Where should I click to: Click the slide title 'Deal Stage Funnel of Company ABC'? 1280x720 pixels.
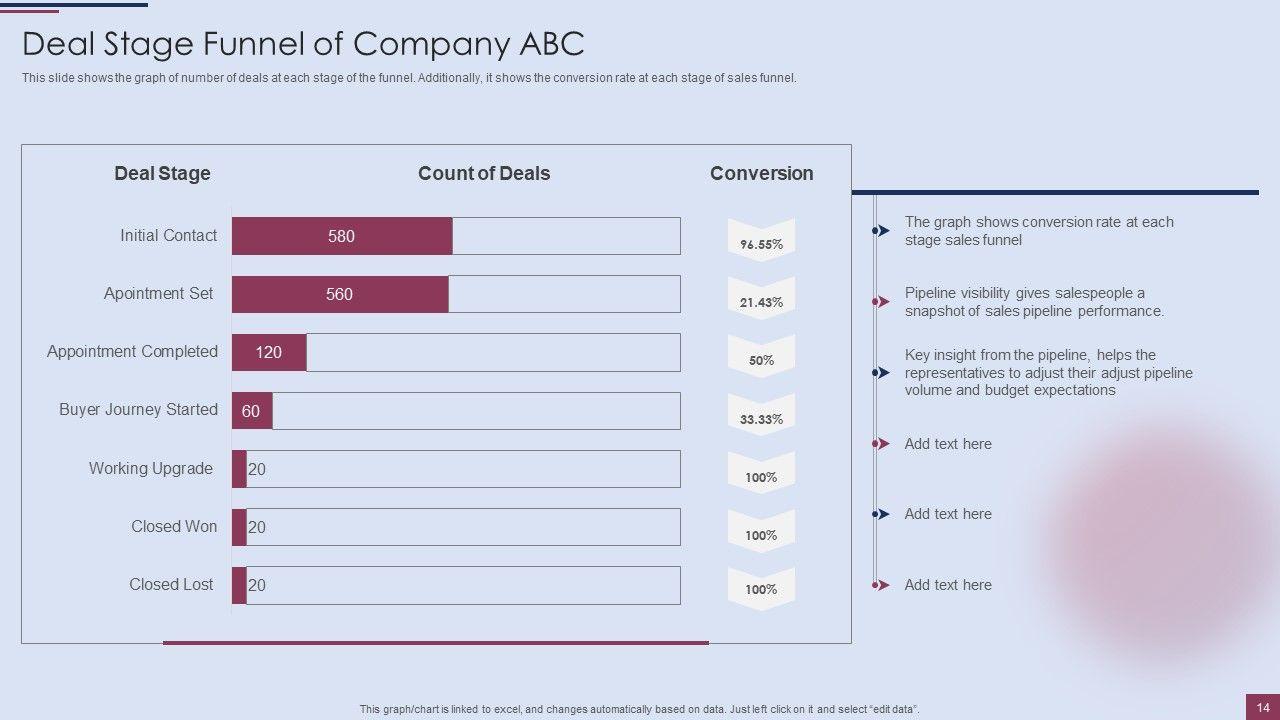tap(303, 44)
